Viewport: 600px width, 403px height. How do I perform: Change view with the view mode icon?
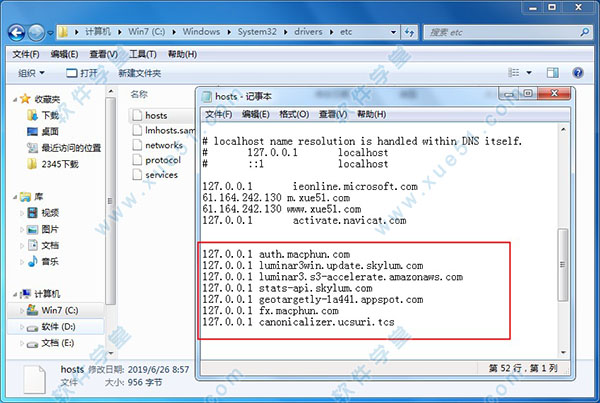(x=514, y=72)
